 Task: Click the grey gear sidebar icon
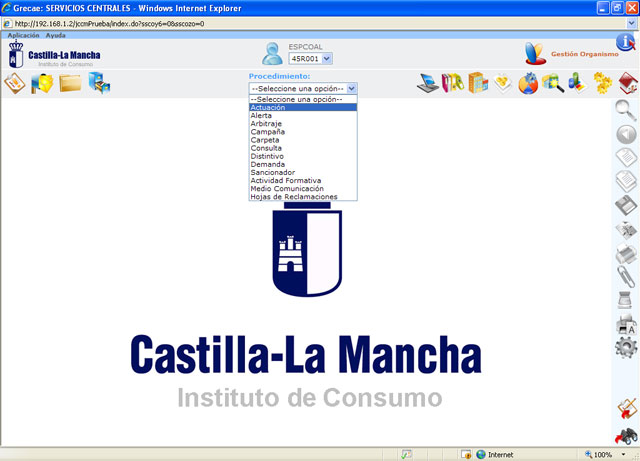(x=626, y=348)
